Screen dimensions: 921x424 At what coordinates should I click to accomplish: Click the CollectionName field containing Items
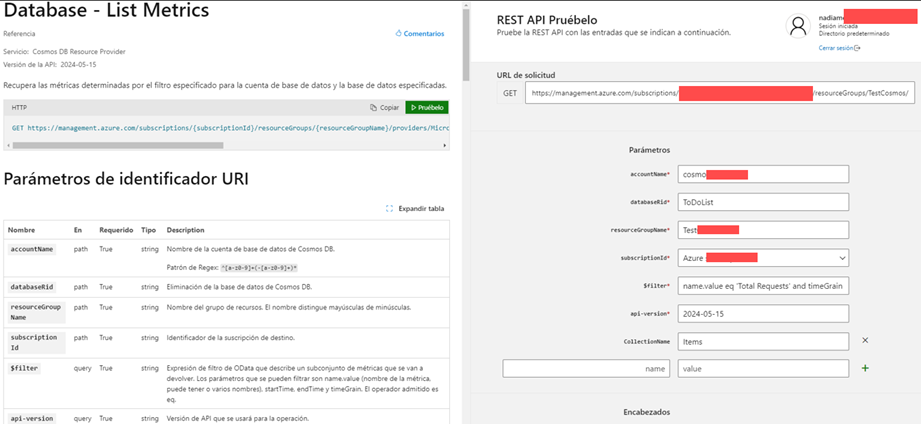763,341
